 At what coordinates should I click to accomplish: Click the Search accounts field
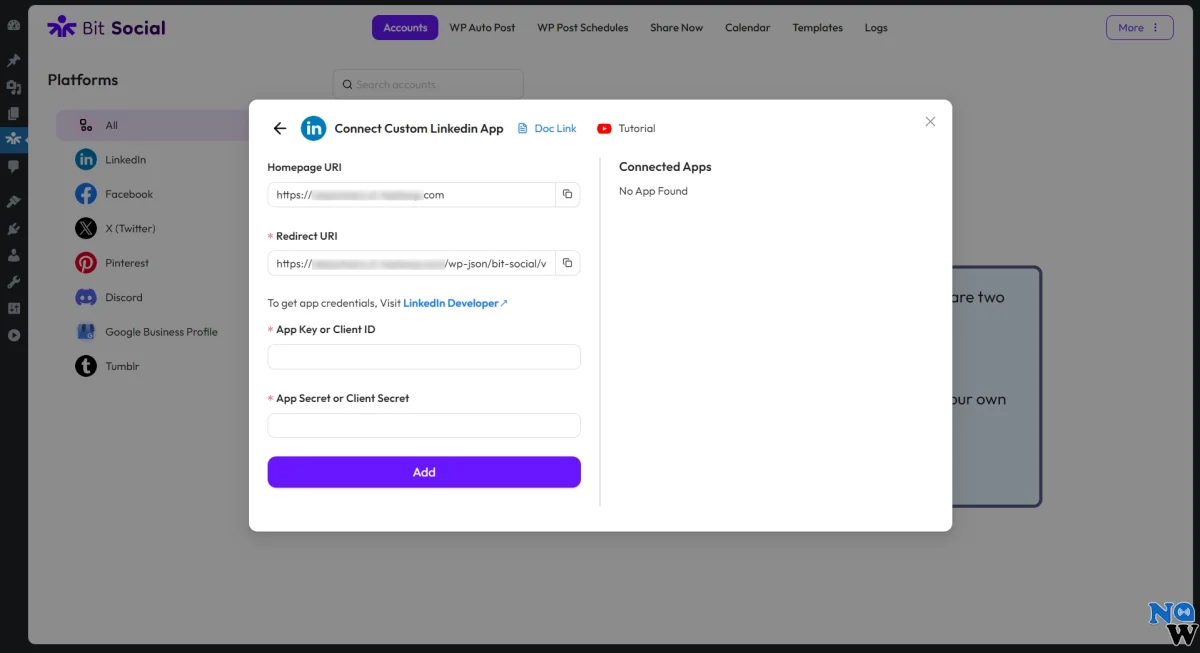tap(428, 85)
